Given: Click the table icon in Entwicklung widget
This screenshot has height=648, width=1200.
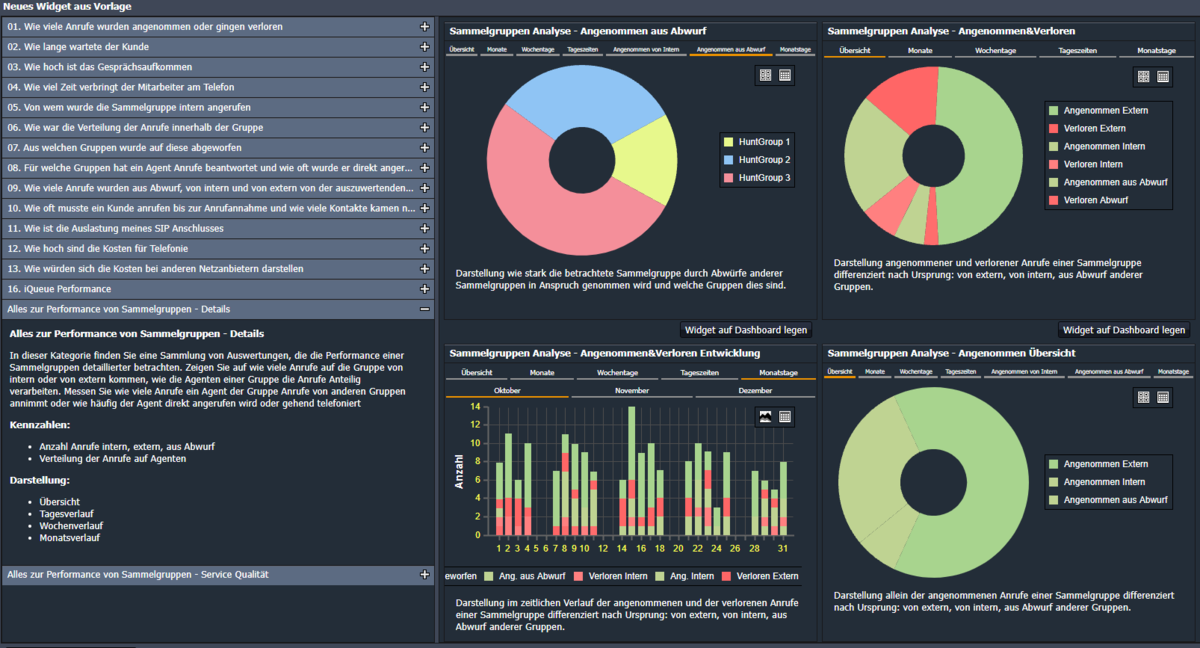Looking at the screenshot, I should 785,416.
